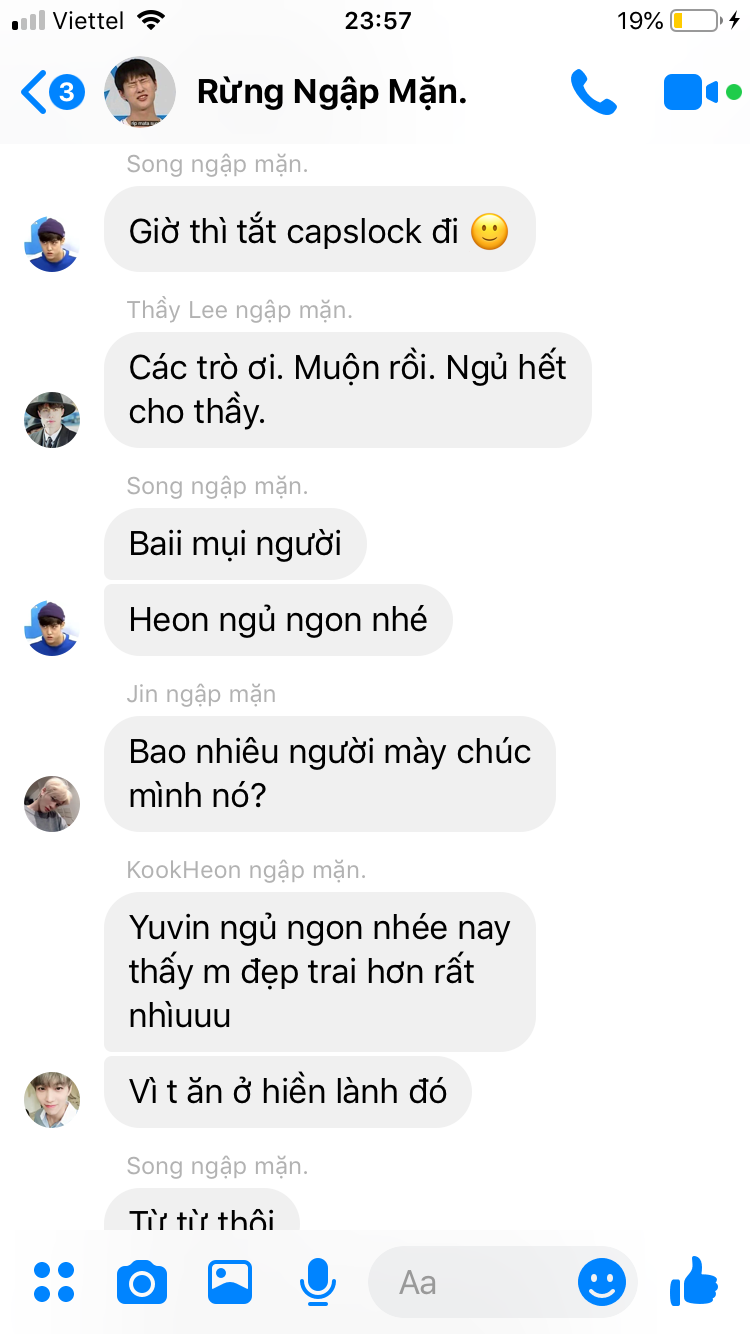750x1334 pixels.
Task: Tap KookHeon's avatar near Vì t ăn message
Action: [51, 1099]
